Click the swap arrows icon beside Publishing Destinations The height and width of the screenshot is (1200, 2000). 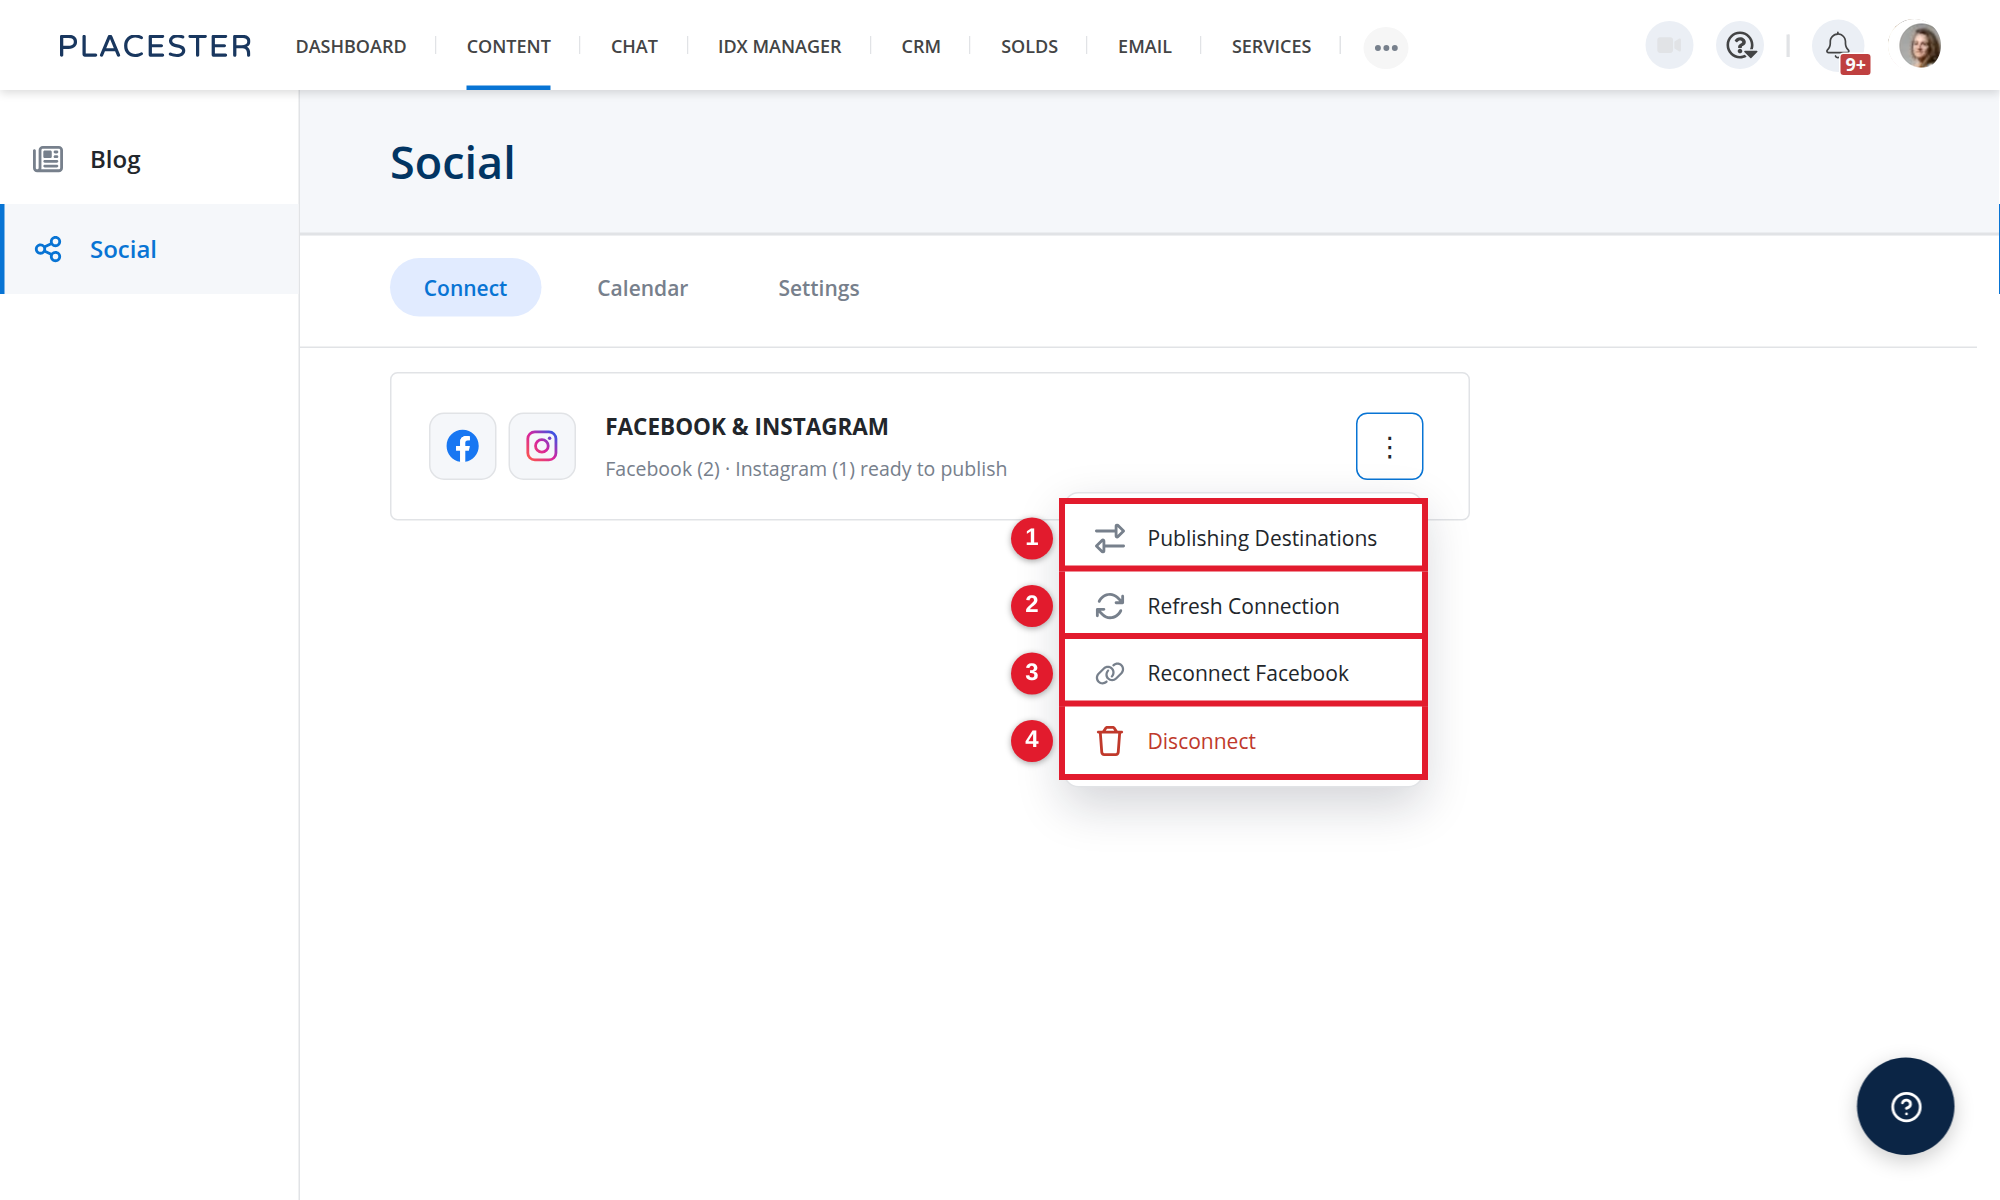[x=1110, y=538]
